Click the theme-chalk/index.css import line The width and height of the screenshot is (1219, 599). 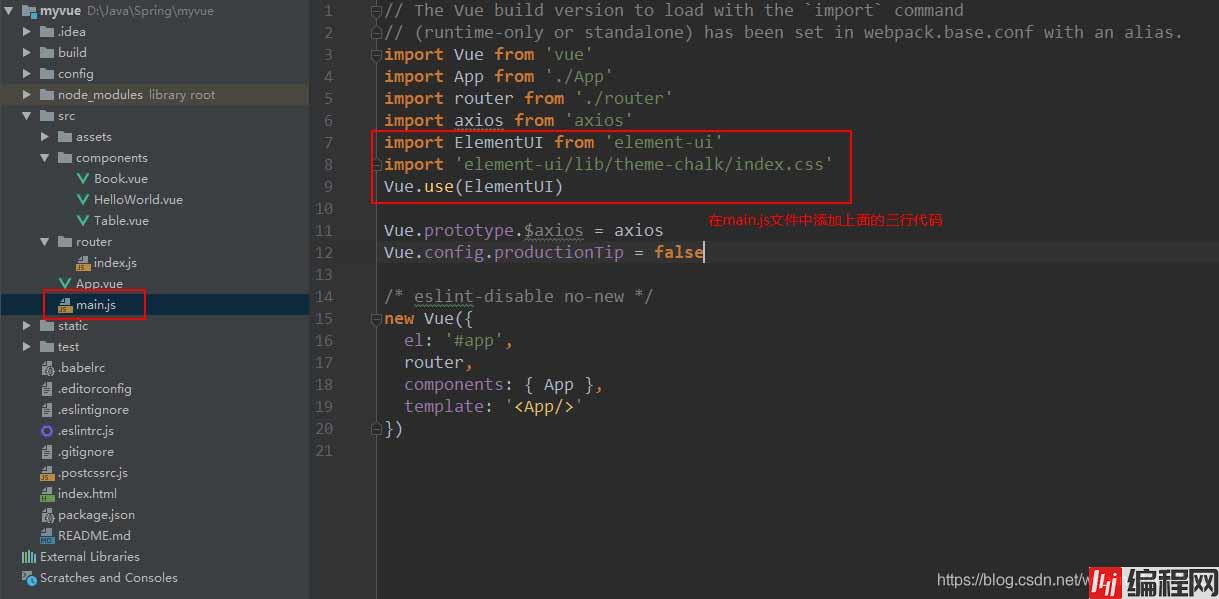(608, 165)
